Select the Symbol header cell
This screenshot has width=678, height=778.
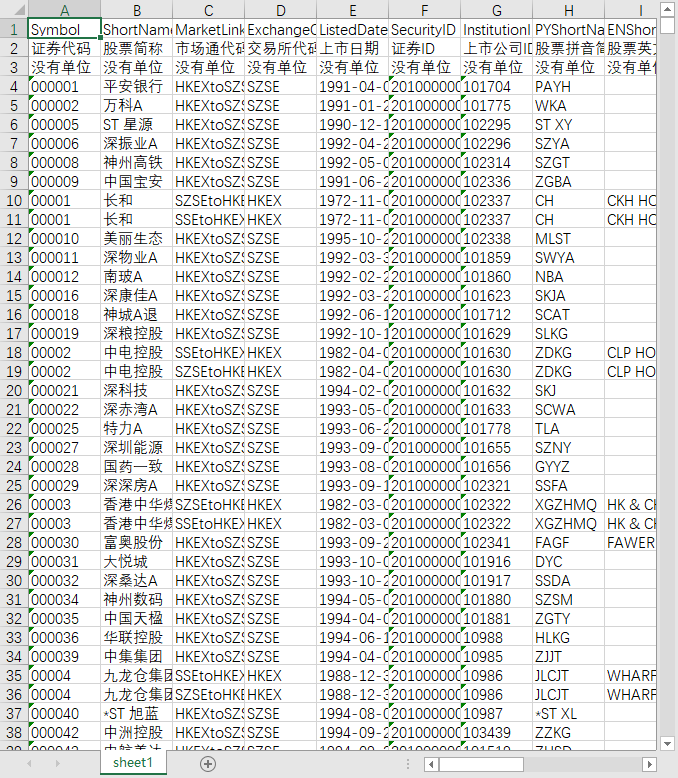(x=65, y=30)
